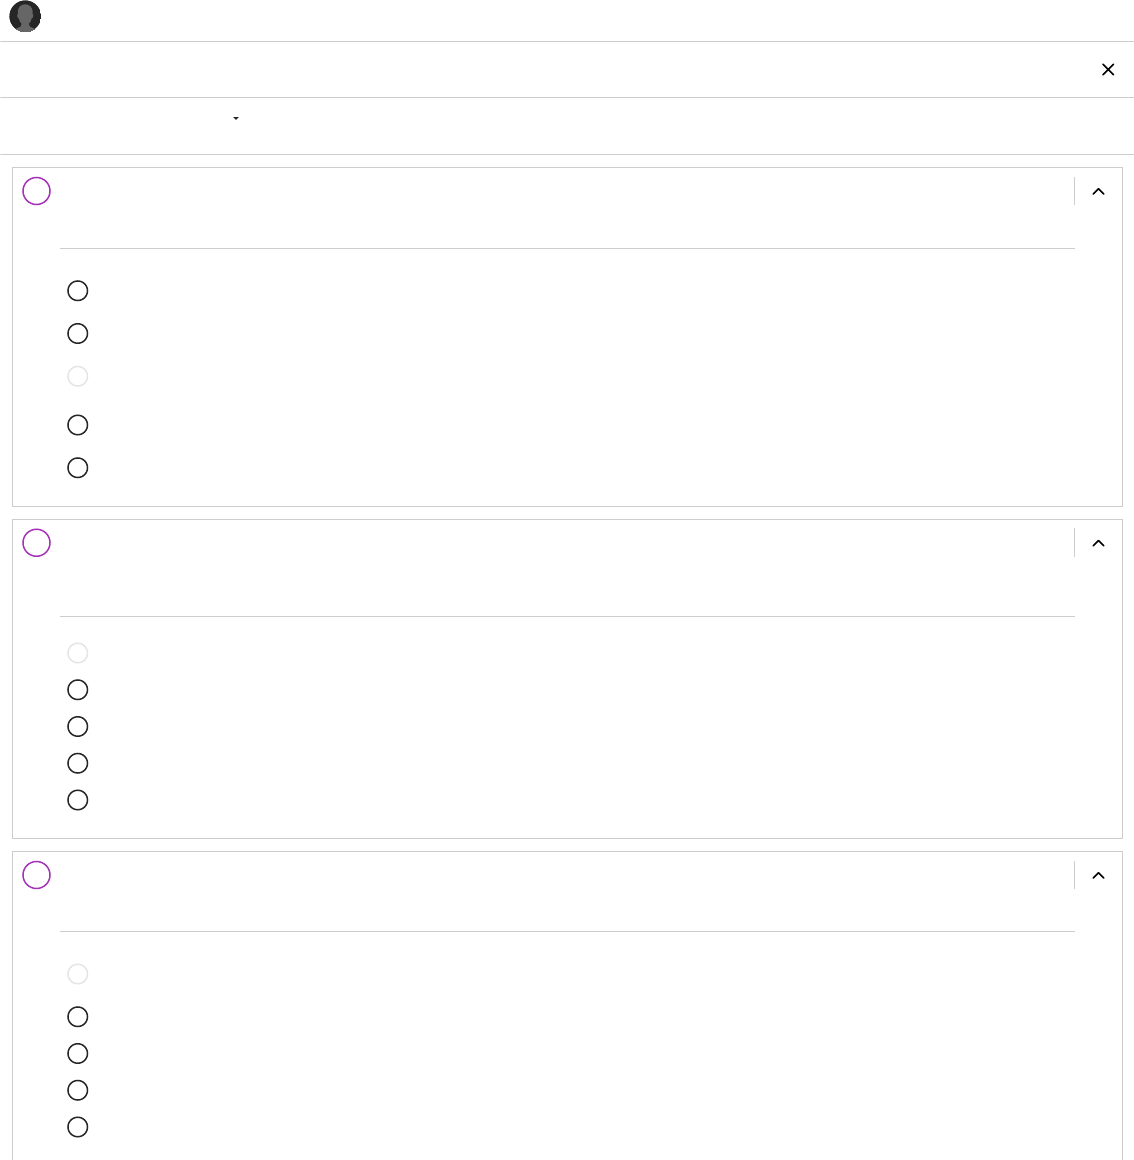Image resolution: width=1134 pixels, height=1160 pixels.
Task: Click the purple circle on first card
Action: tap(37, 191)
